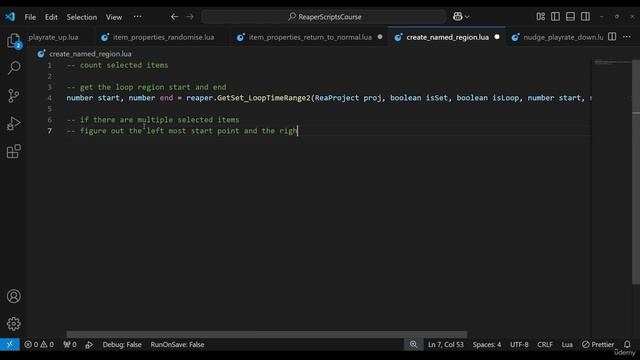Click create_named_region.lua breadcrumb

pos(90,54)
